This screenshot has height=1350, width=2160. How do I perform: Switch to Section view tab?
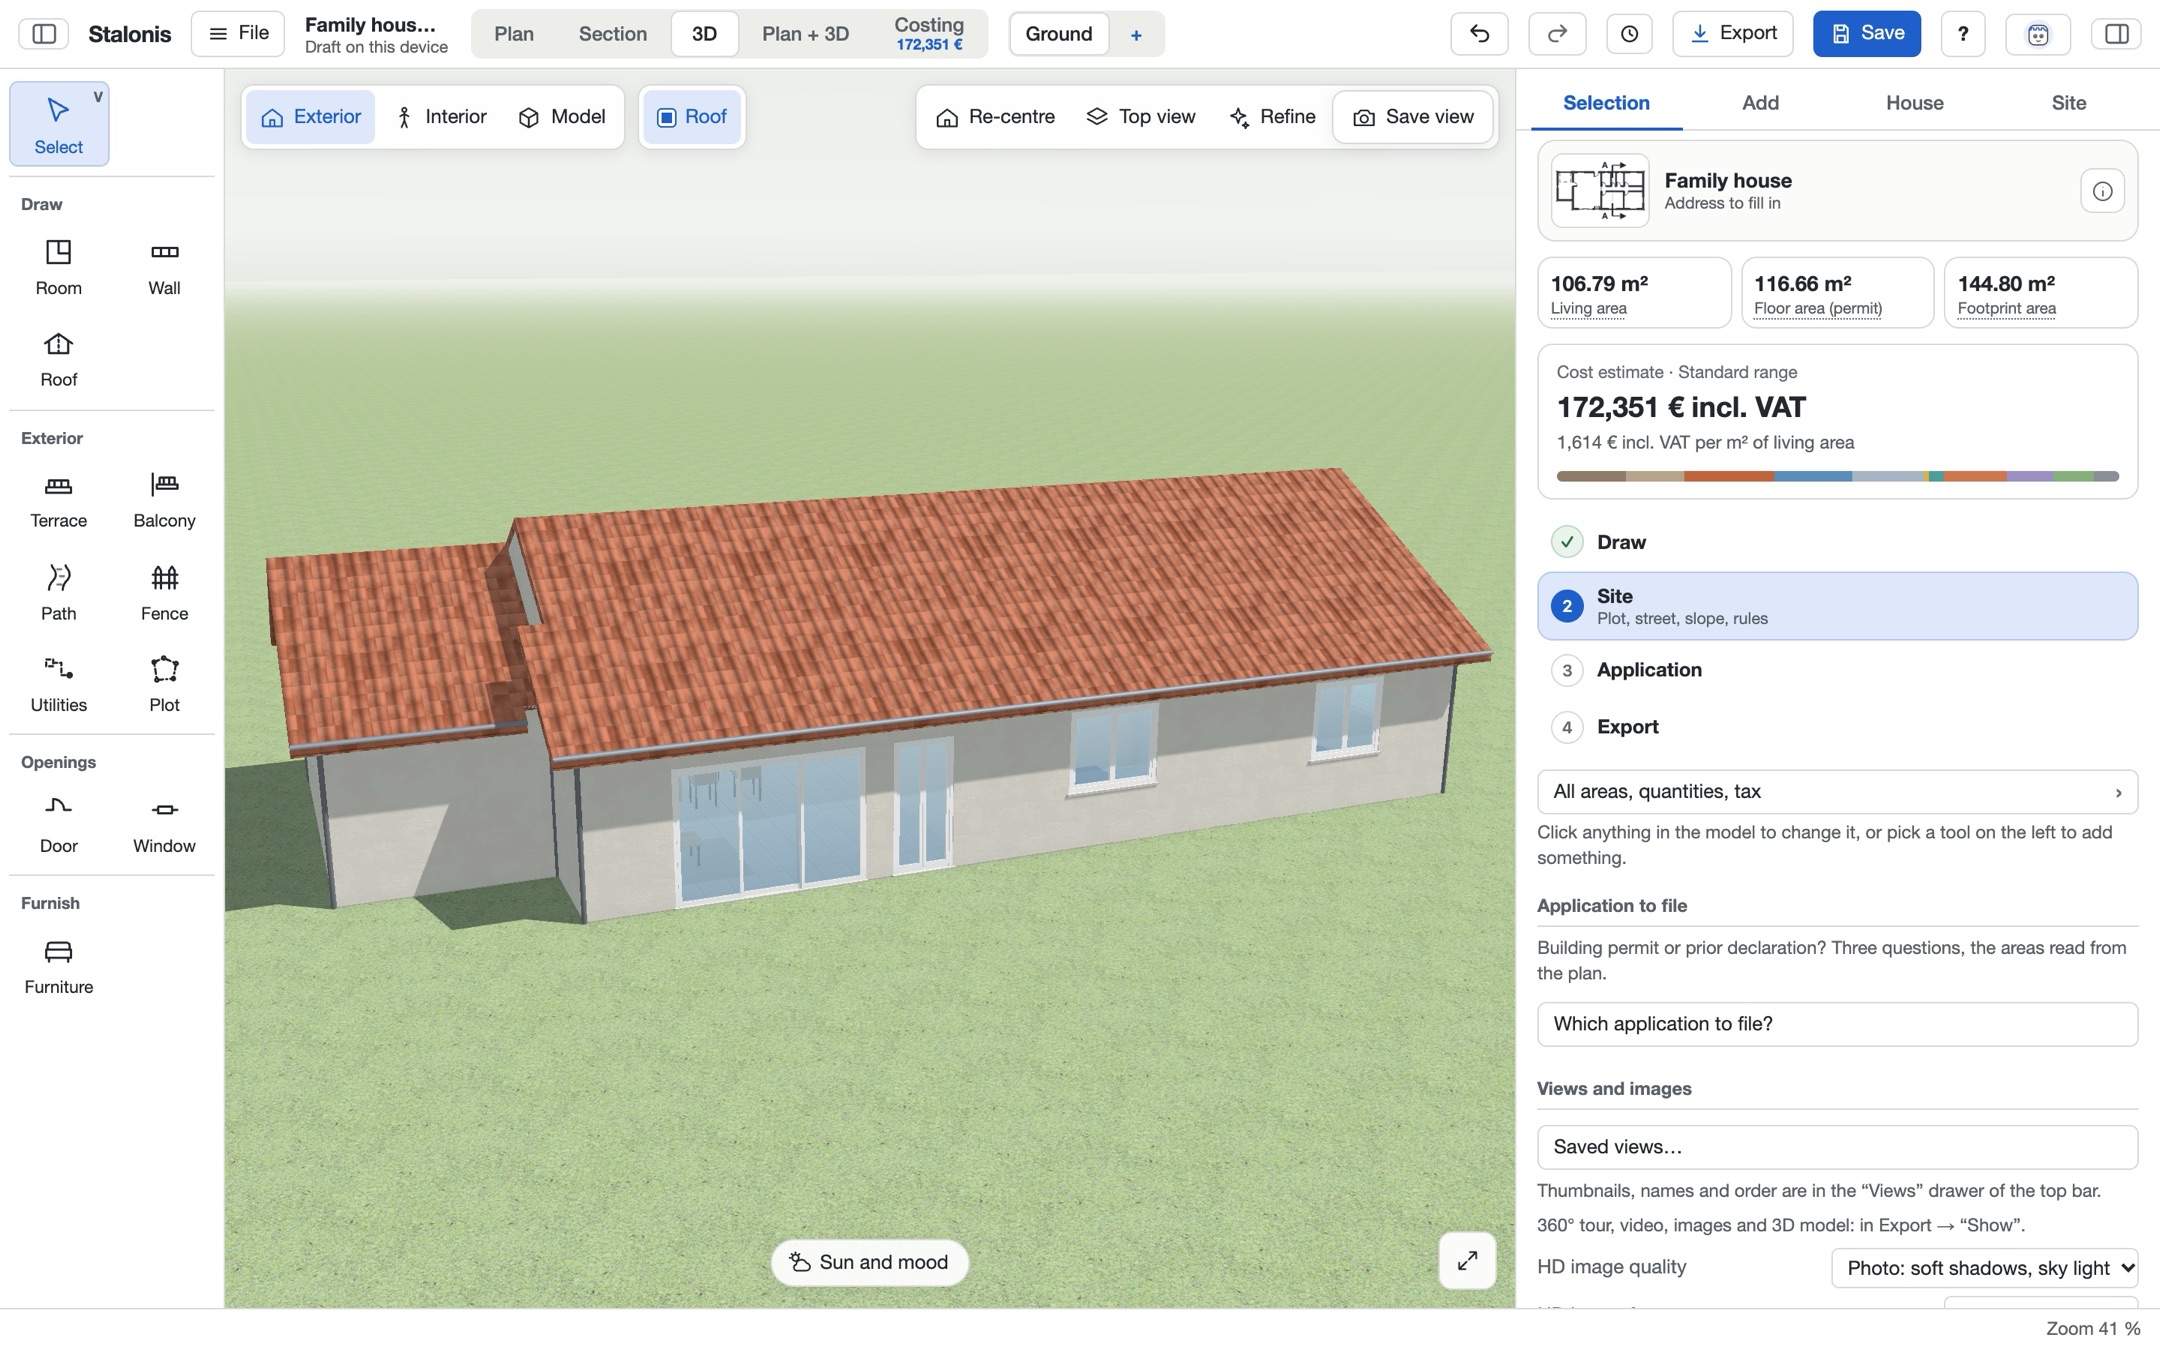click(613, 34)
